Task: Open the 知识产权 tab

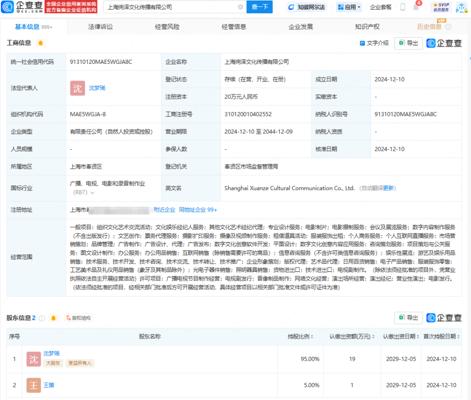Action: click(x=367, y=27)
